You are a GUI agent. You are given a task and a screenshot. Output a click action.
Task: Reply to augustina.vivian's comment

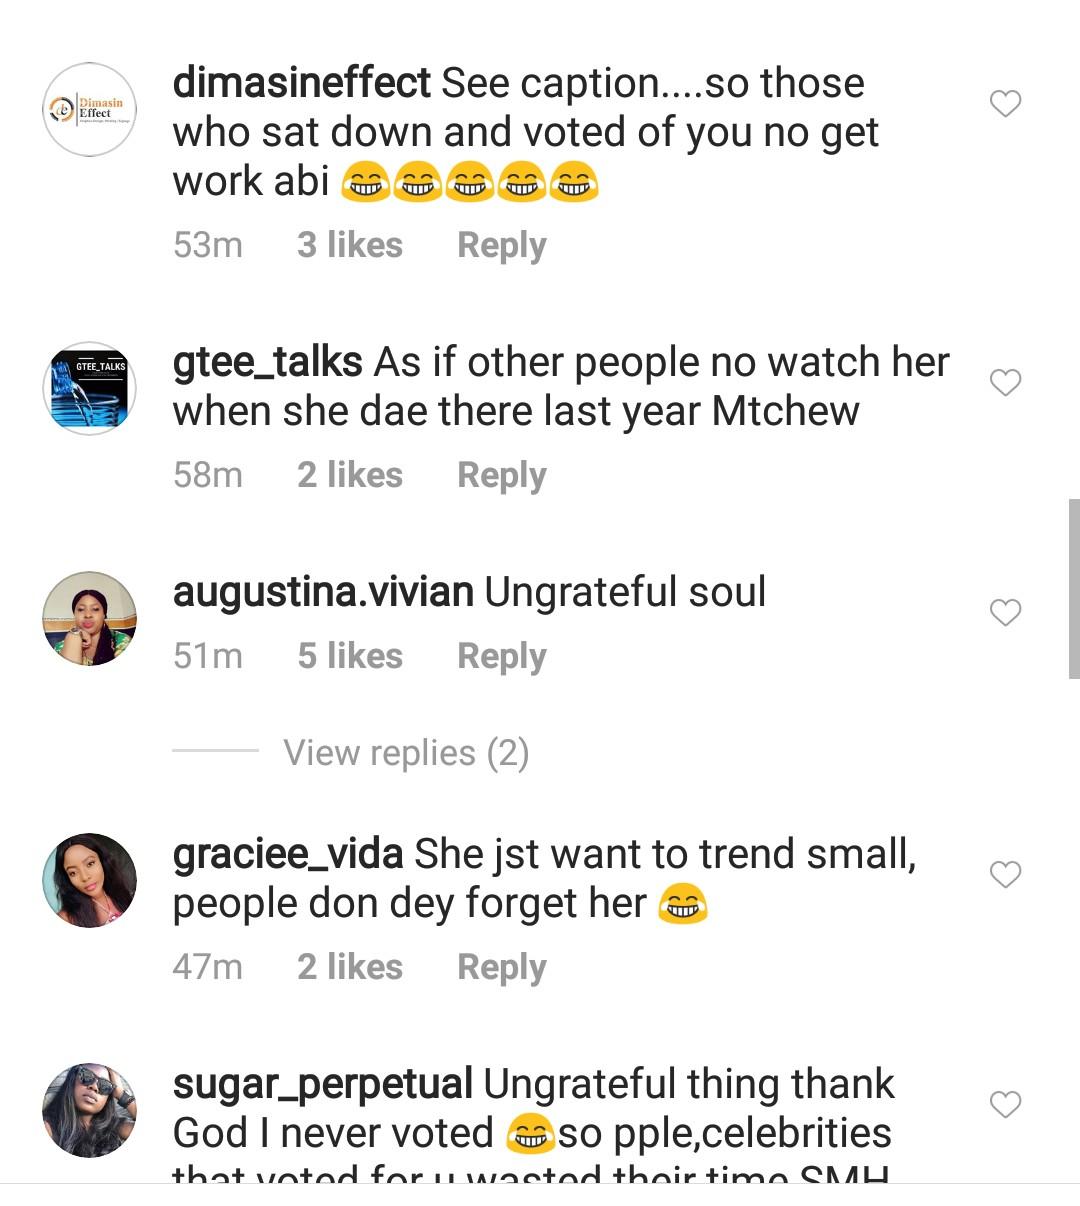[501, 657]
